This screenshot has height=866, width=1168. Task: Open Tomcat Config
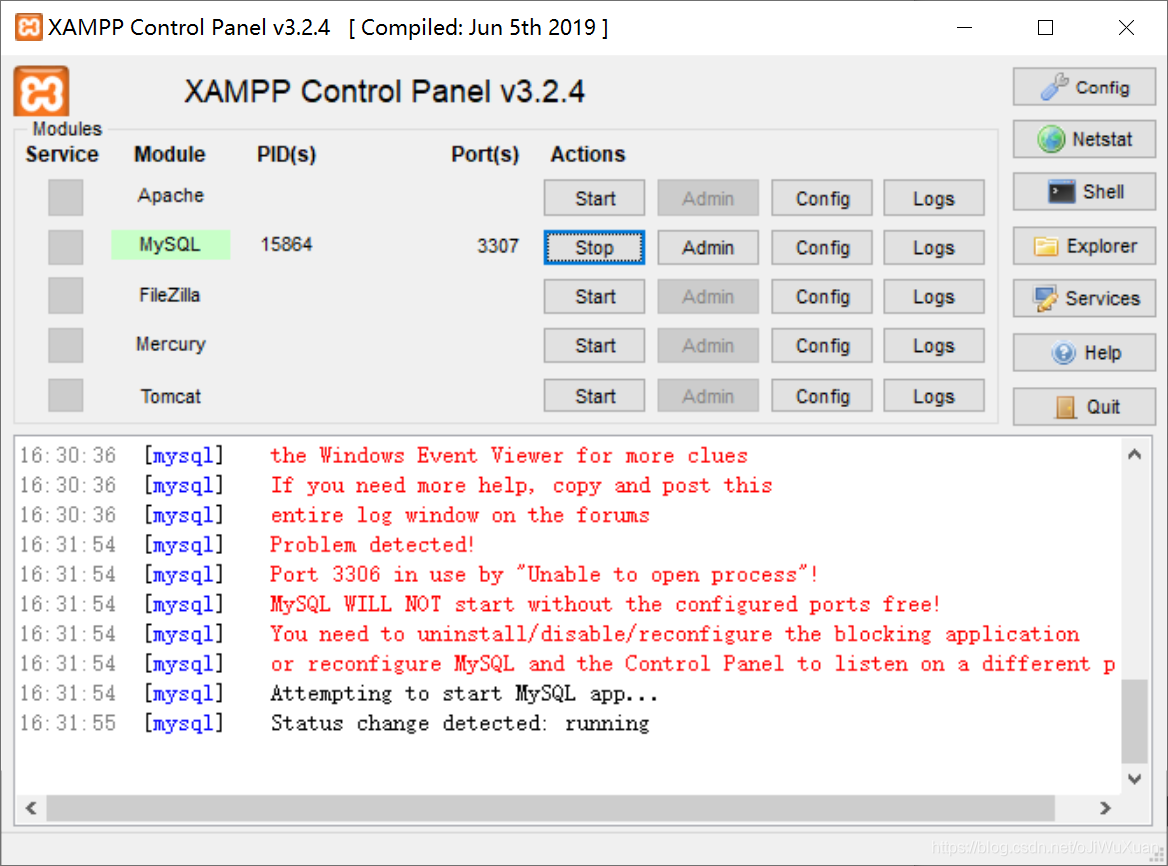[x=822, y=395]
